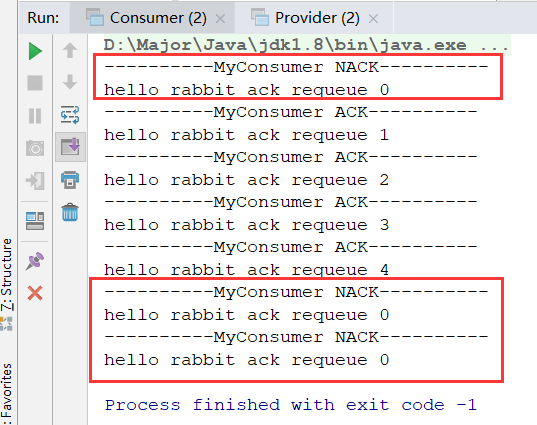Open the Favorites tool window
The width and height of the screenshot is (537, 425).
coord(7,394)
